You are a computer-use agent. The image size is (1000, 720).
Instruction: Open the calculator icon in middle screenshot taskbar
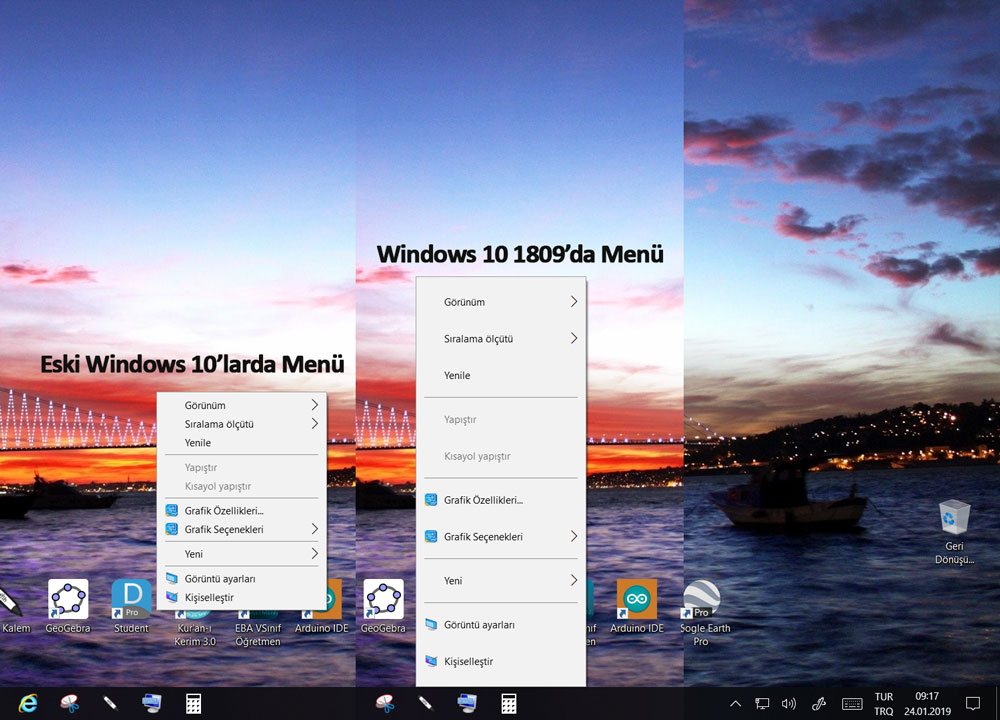(x=508, y=703)
